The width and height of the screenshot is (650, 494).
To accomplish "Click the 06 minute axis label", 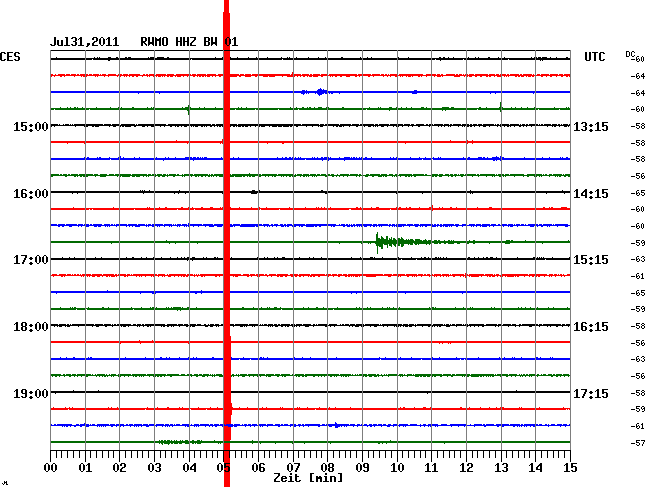I will pos(258,468).
